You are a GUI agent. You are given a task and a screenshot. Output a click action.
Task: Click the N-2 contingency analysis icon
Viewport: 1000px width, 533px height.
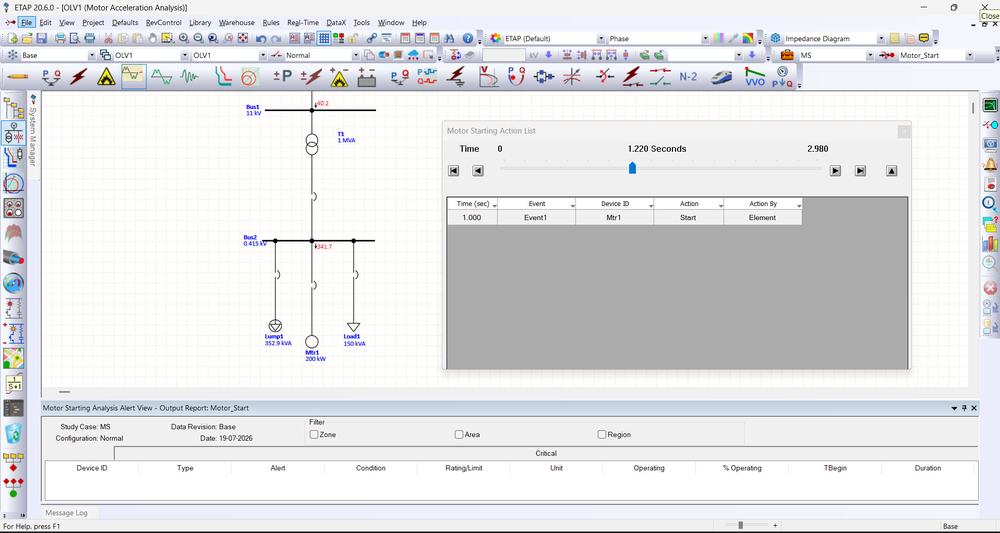[x=688, y=77]
